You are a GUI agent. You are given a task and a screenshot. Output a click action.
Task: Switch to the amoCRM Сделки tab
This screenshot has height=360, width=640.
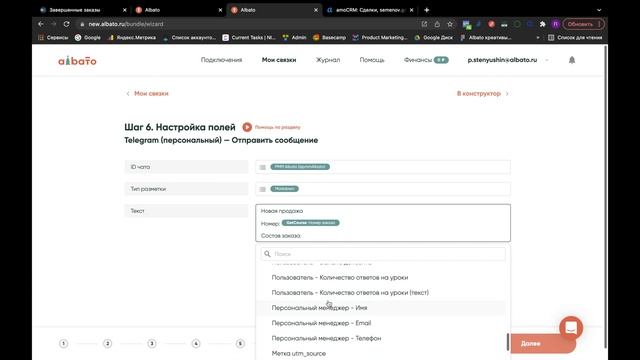point(369,10)
